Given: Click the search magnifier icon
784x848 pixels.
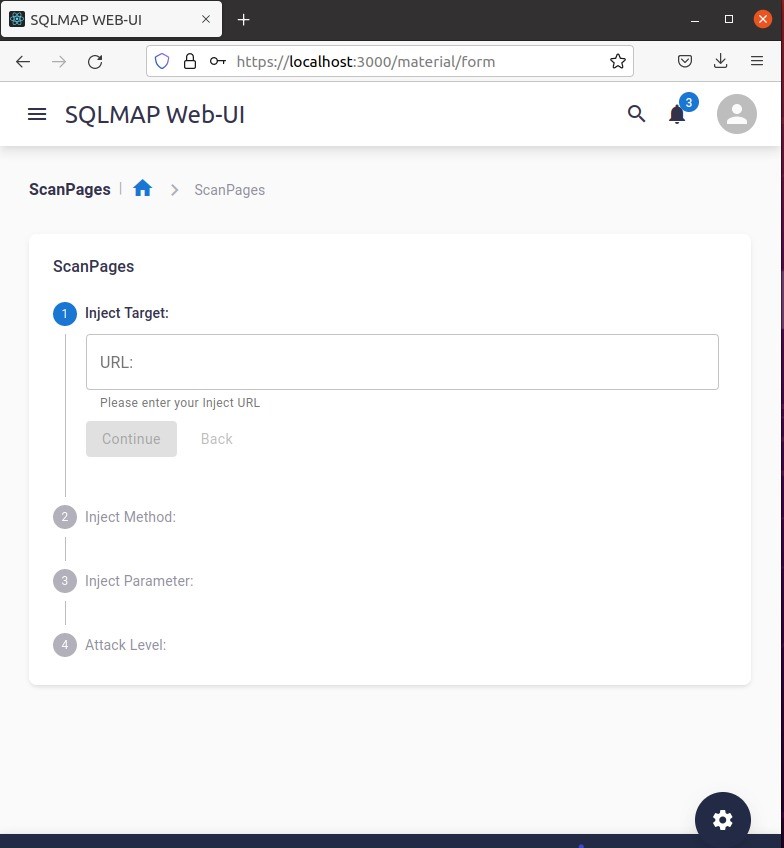Looking at the screenshot, I should tap(636, 114).
